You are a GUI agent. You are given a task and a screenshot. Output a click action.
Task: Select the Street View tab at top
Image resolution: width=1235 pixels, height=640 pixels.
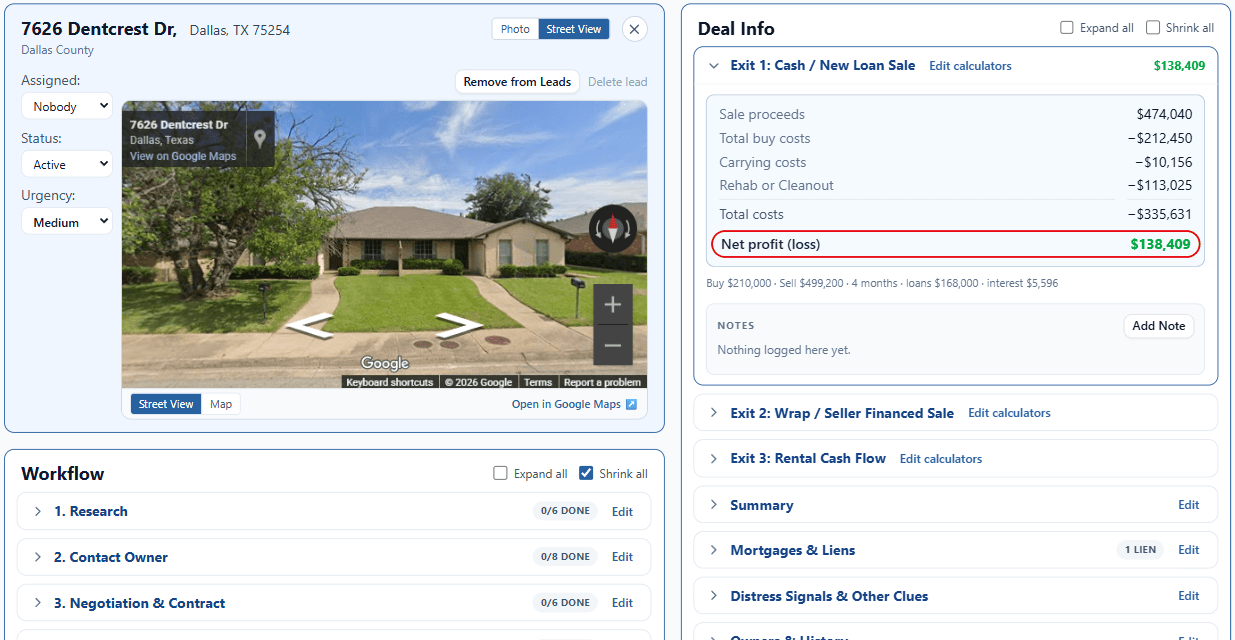coord(574,29)
